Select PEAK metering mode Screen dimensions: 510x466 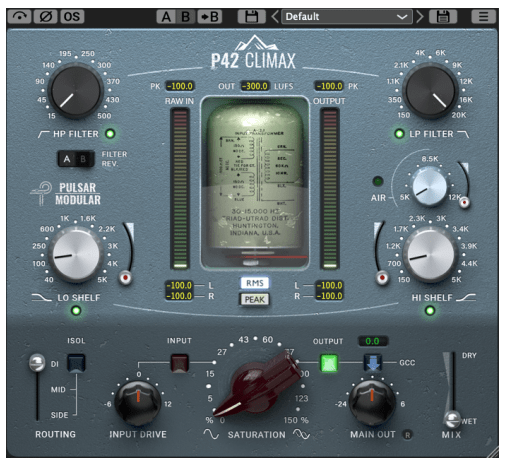coord(255,299)
